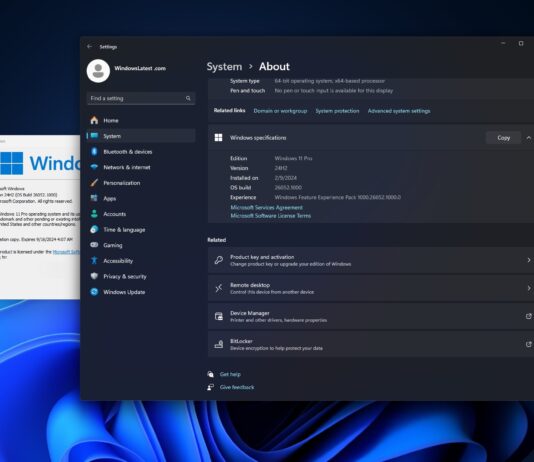The image size is (534, 462).
Task: Click the Get help chat icon
Action: pos(210,374)
